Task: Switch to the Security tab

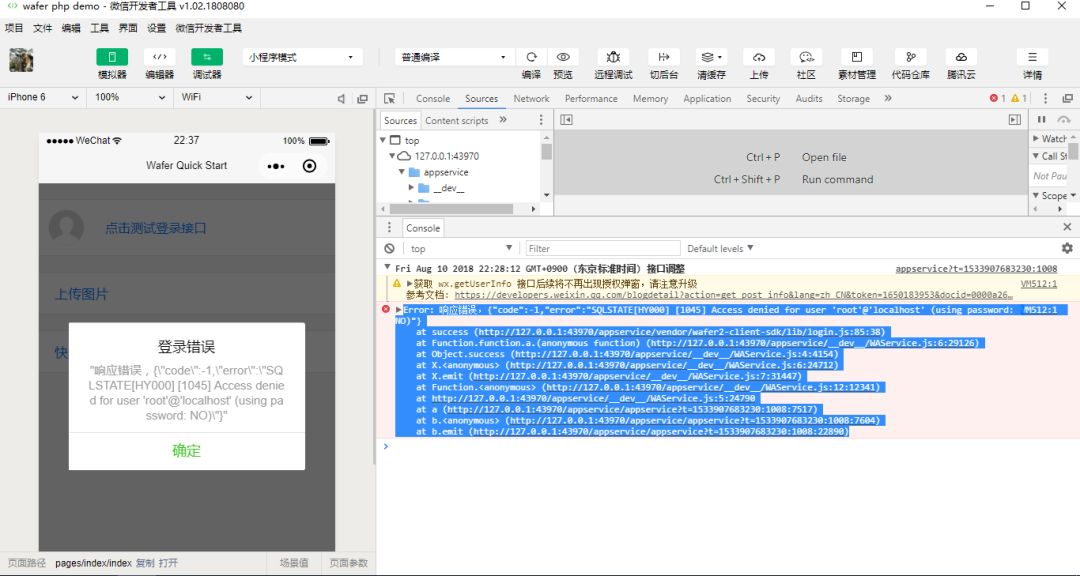Action: (763, 99)
